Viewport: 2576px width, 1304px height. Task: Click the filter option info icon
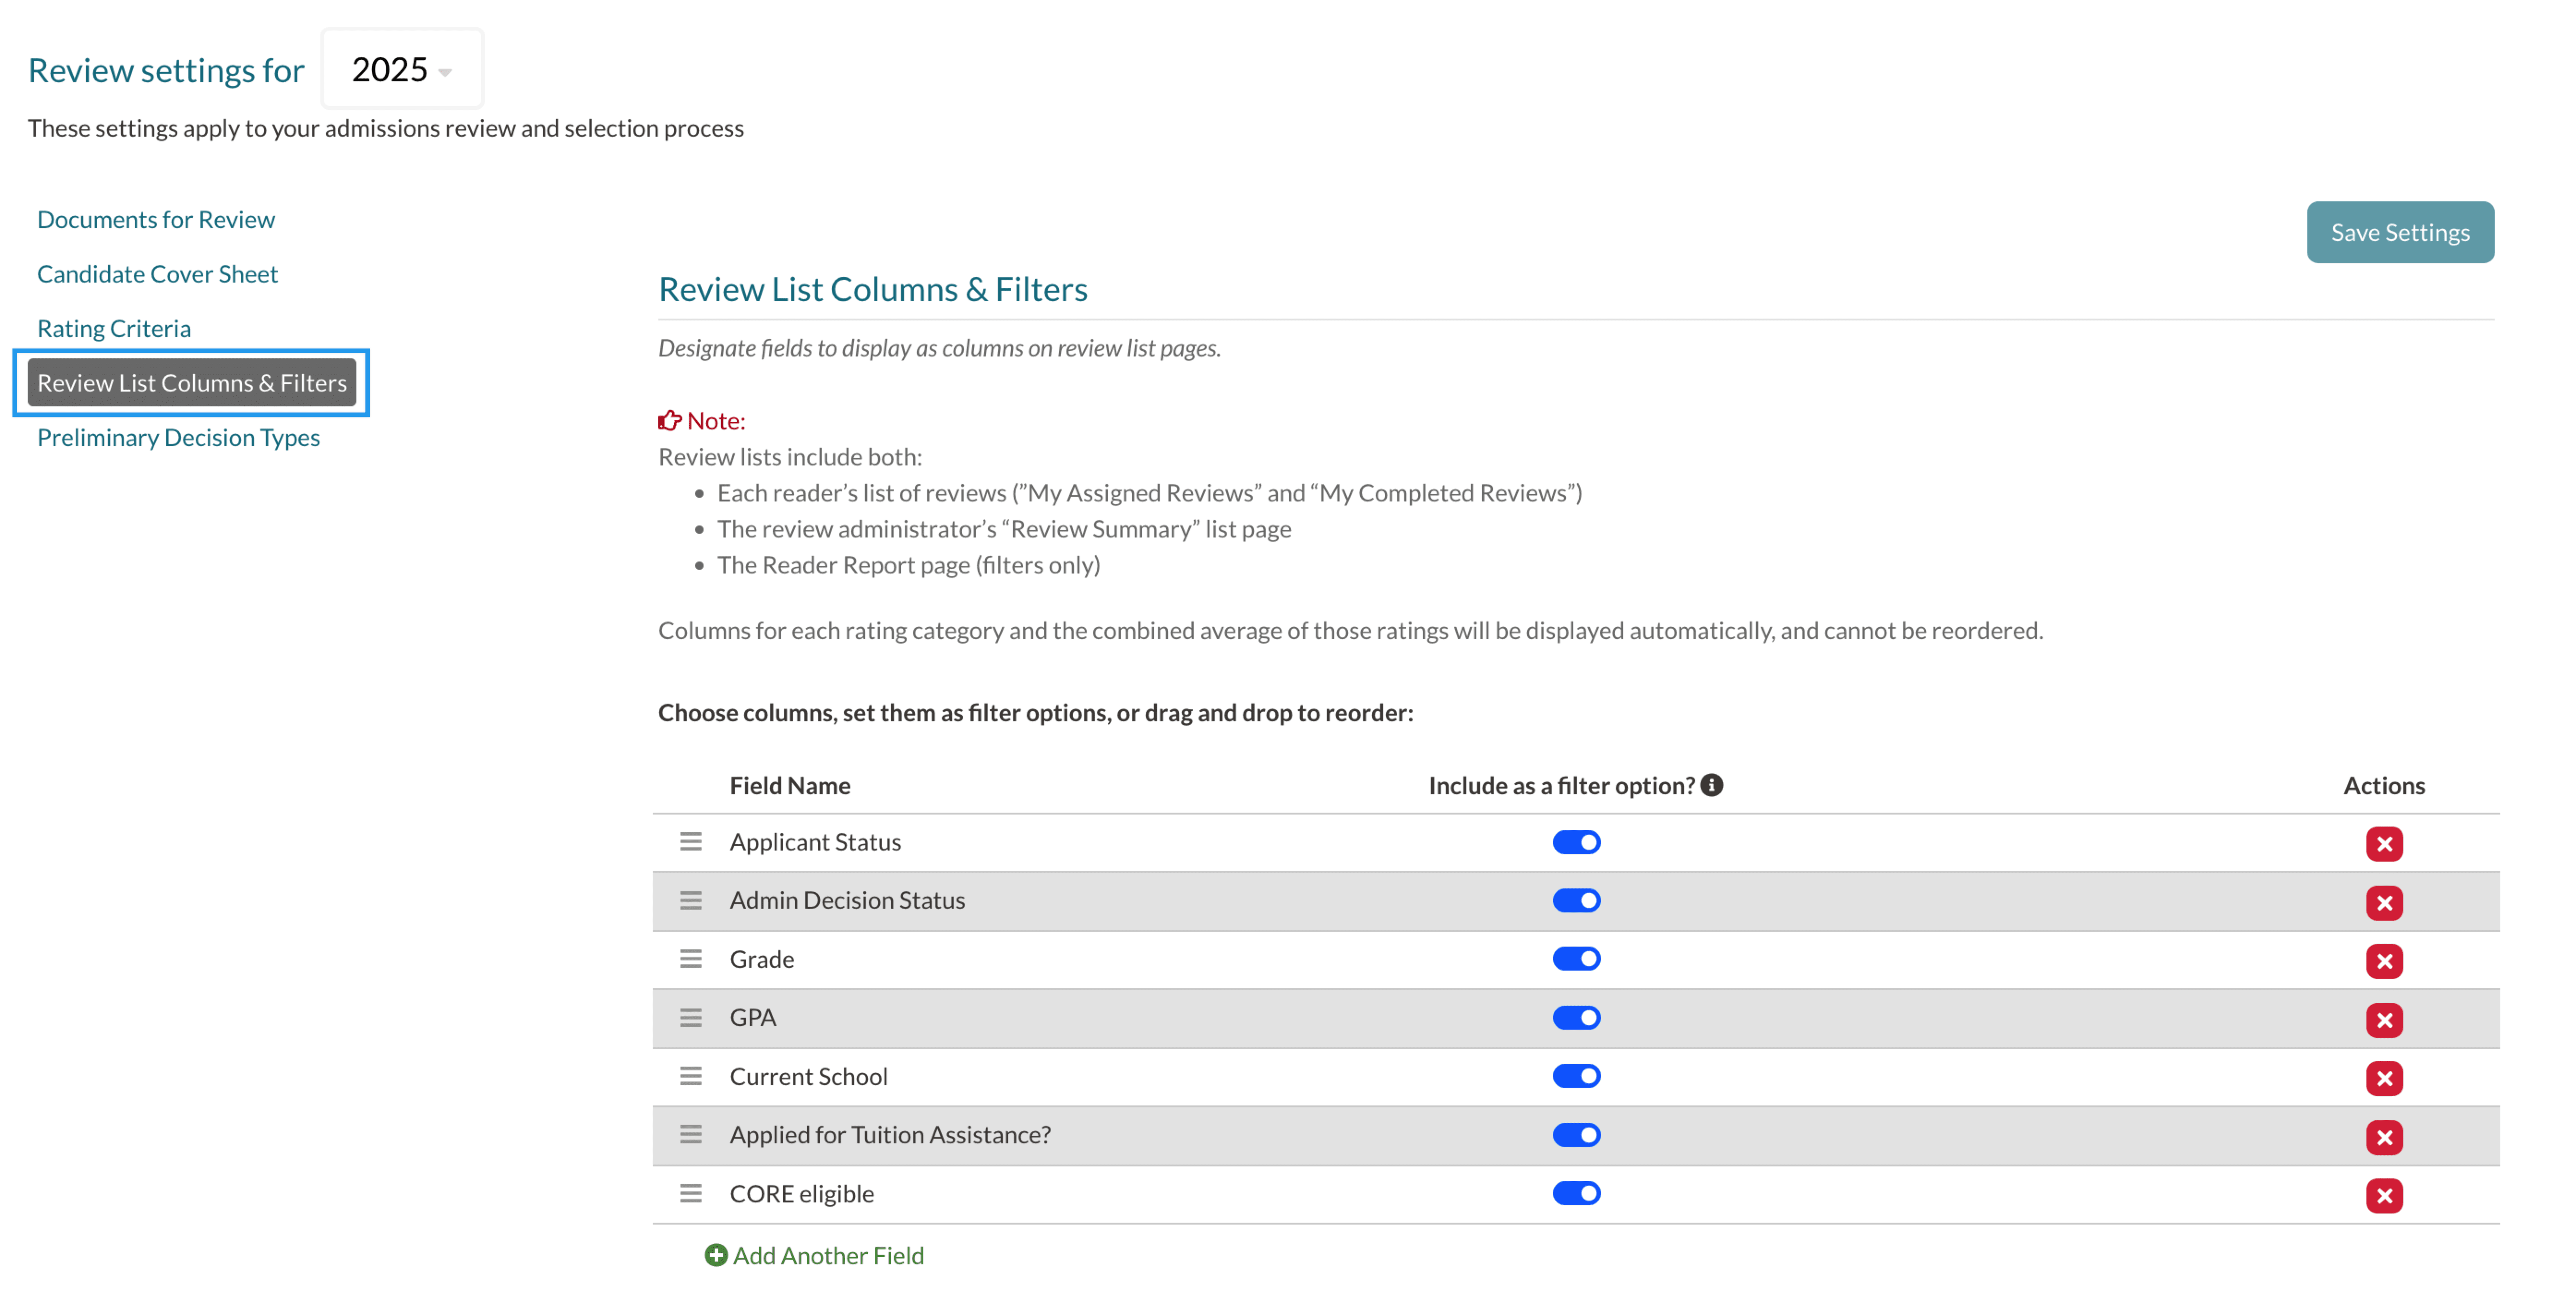(1711, 785)
